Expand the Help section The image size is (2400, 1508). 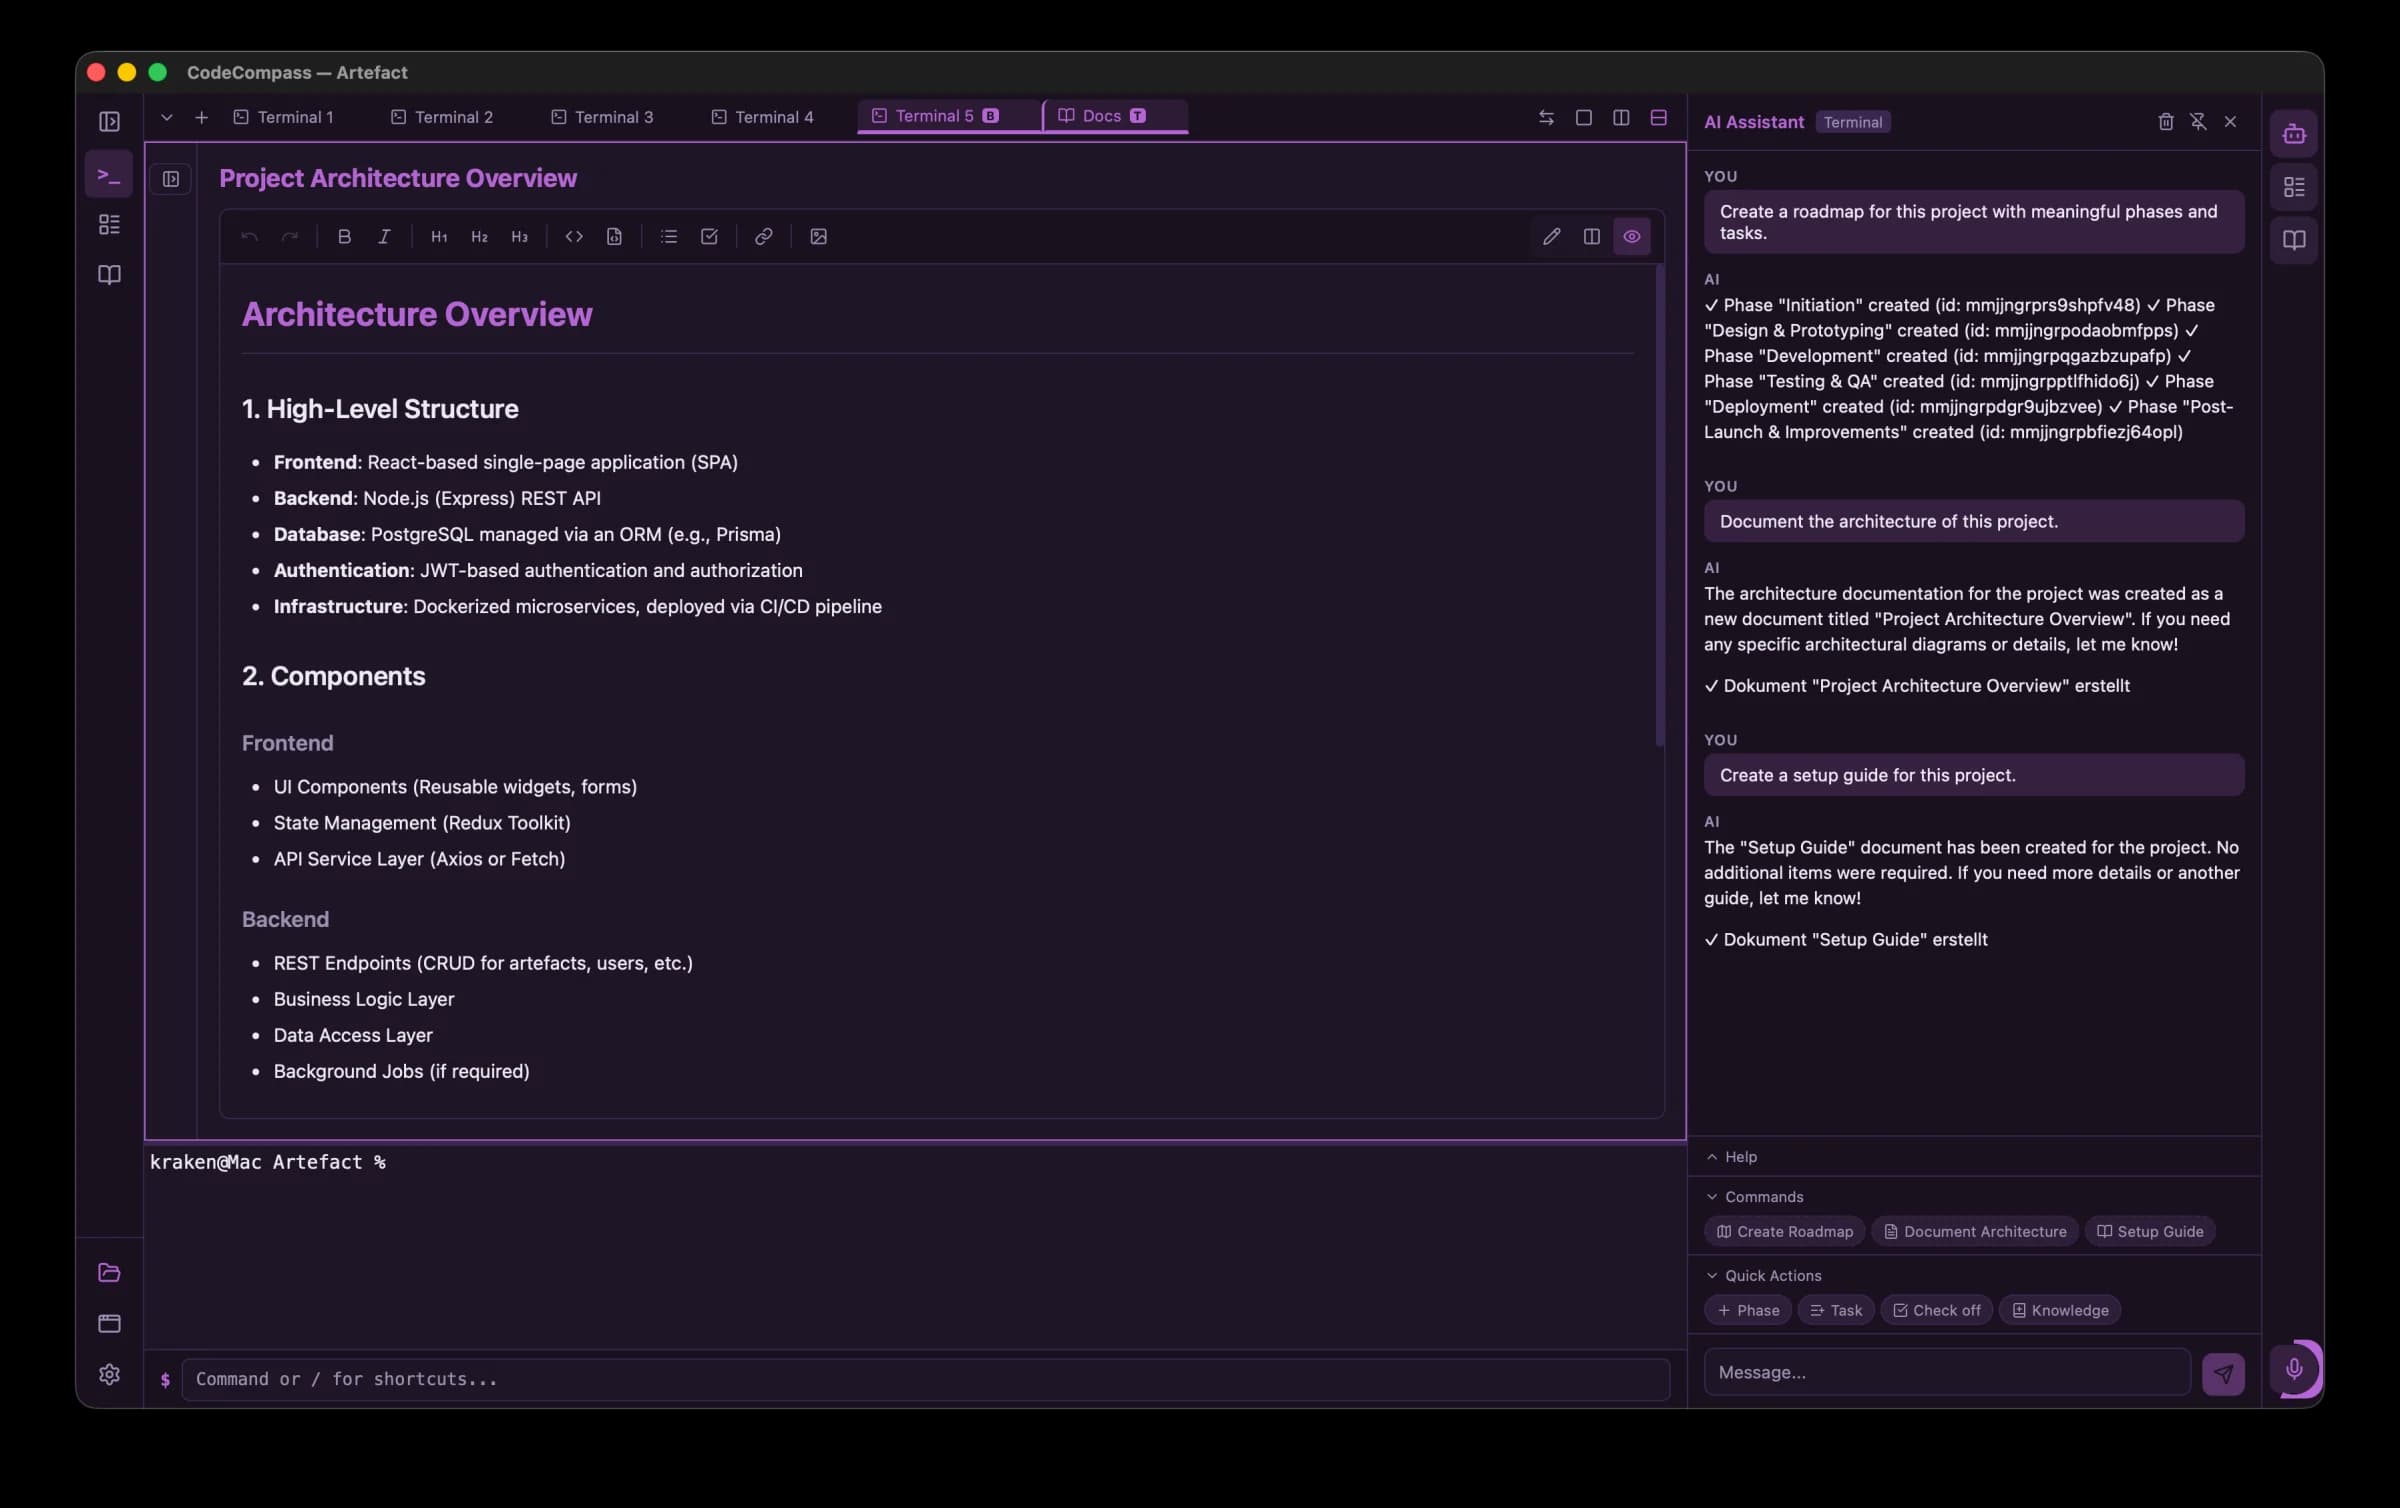[x=1732, y=1157]
